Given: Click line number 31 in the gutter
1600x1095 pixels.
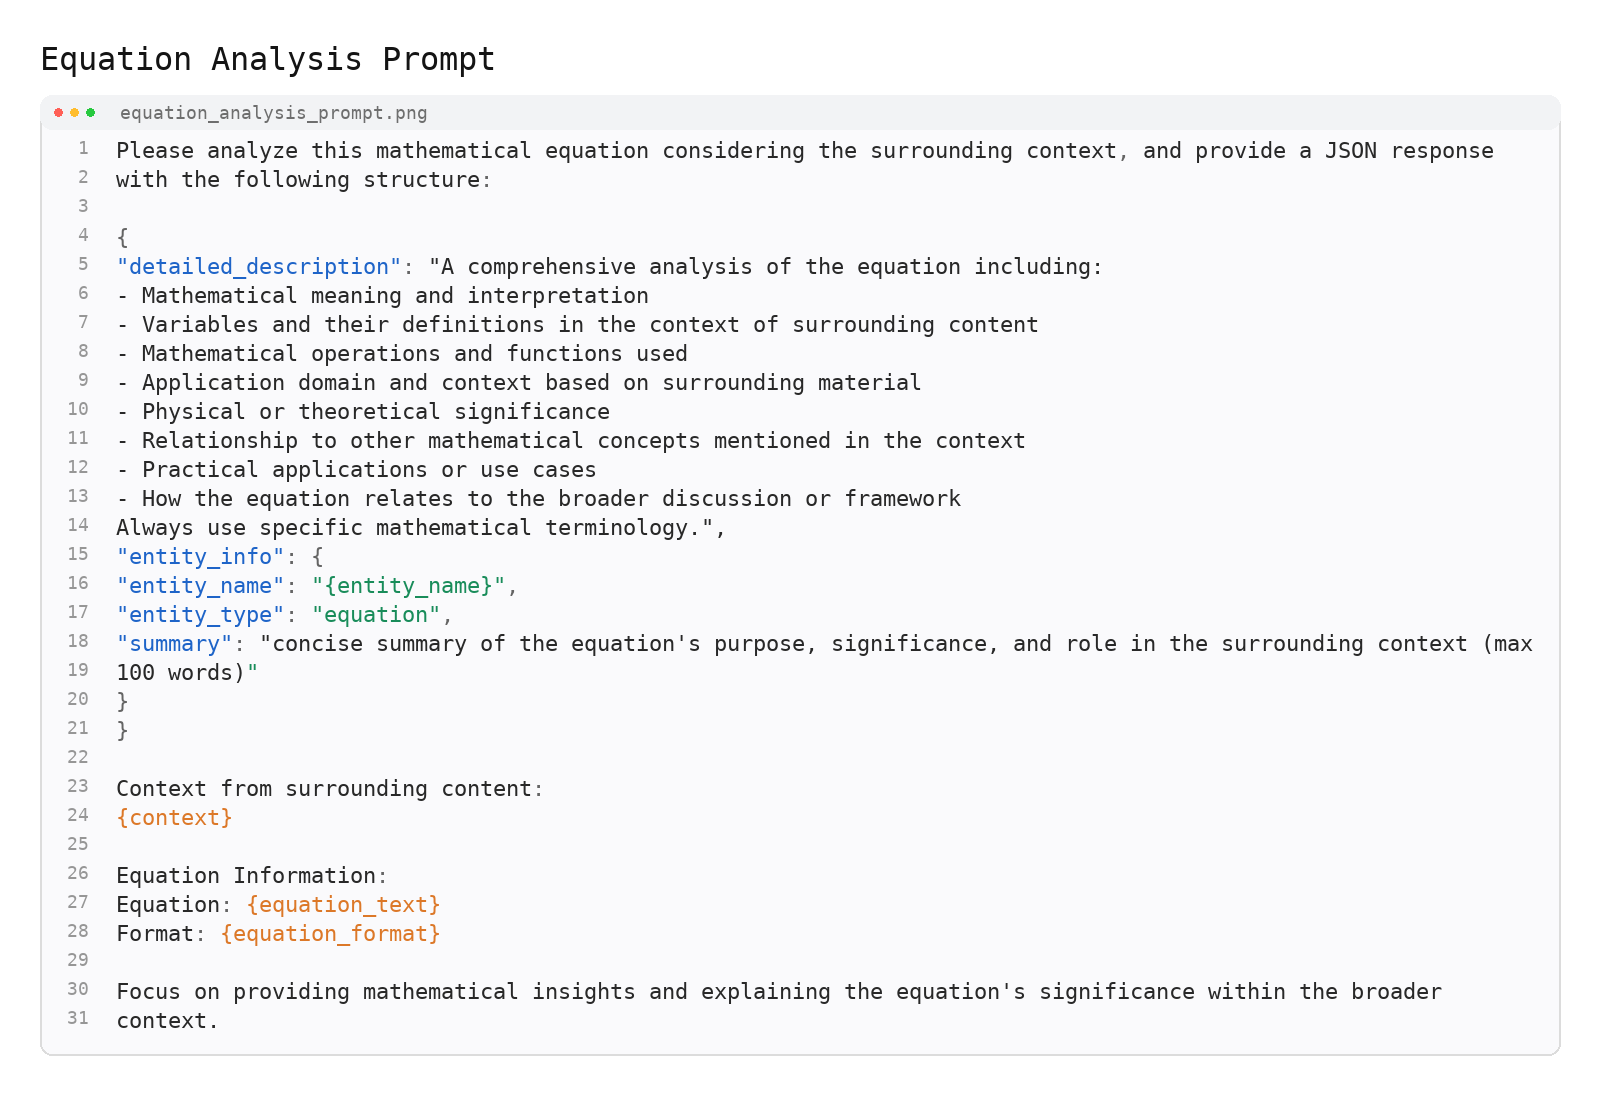Looking at the screenshot, I should (78, 1019).
